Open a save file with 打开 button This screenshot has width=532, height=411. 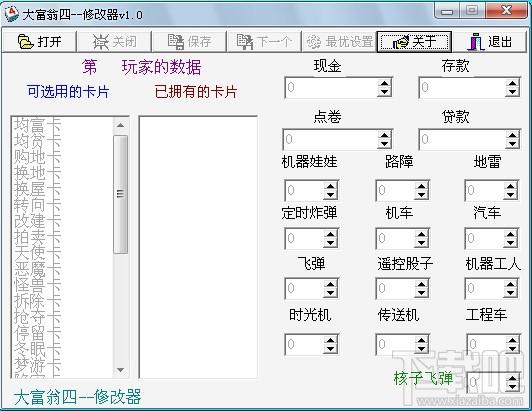tap(39, 42)
